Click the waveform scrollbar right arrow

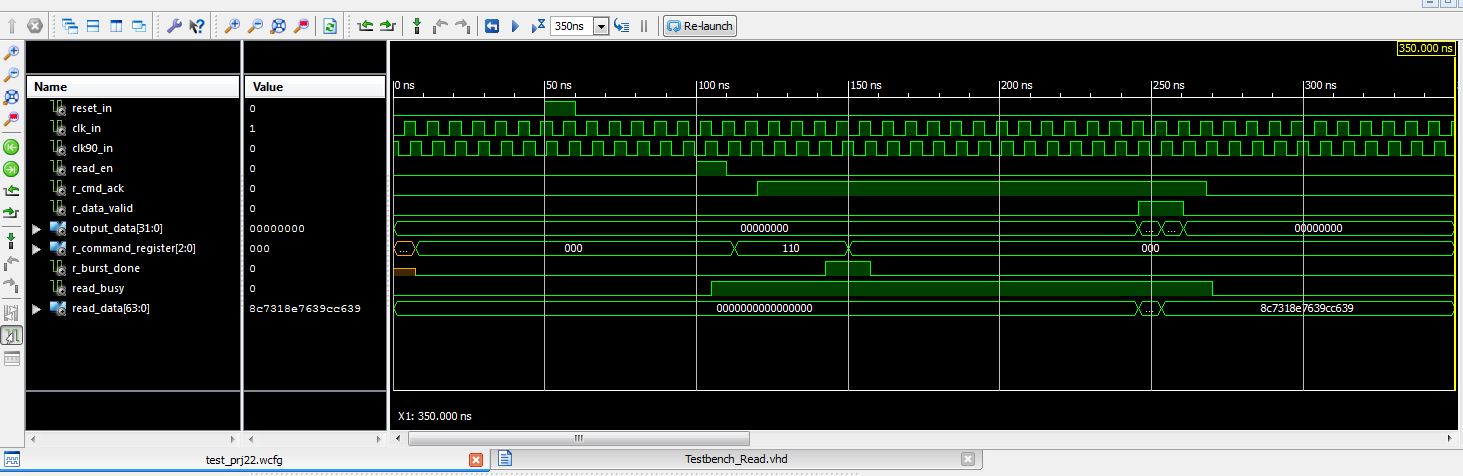tap(1451, 438)
